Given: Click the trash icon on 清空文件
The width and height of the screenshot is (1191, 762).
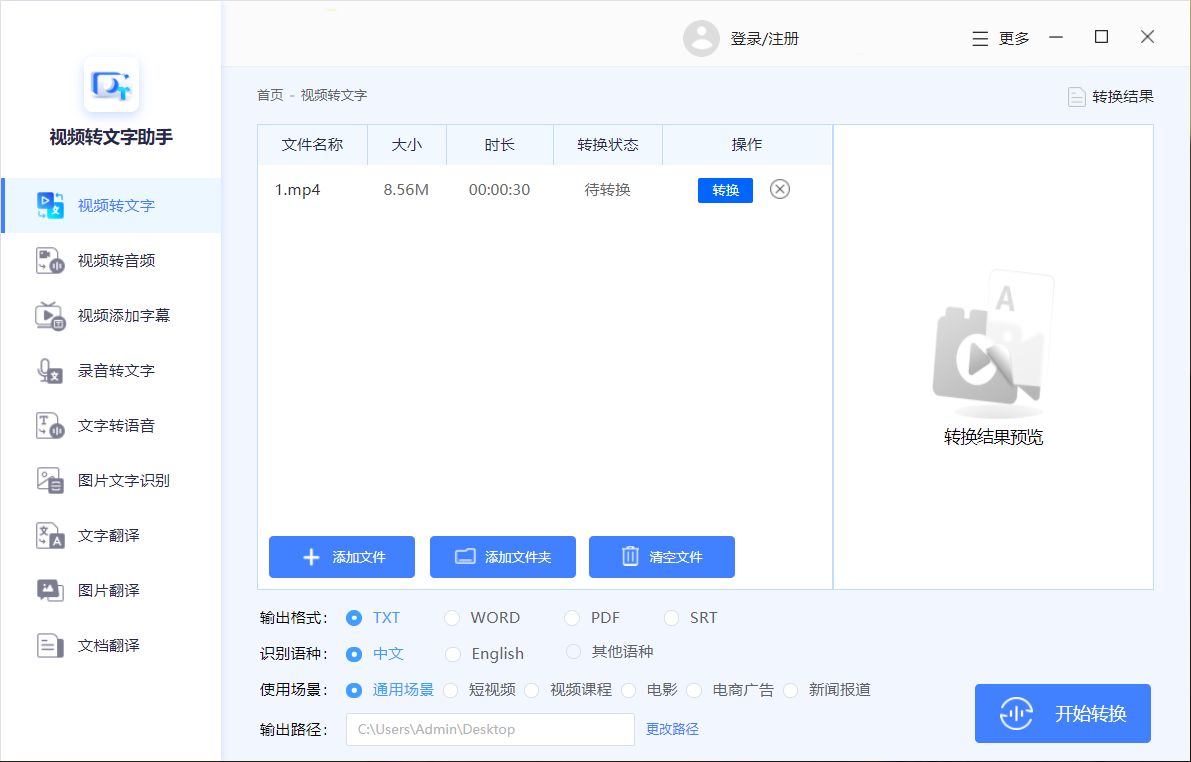Looking at the screenshot, I should tap(630, 556).
